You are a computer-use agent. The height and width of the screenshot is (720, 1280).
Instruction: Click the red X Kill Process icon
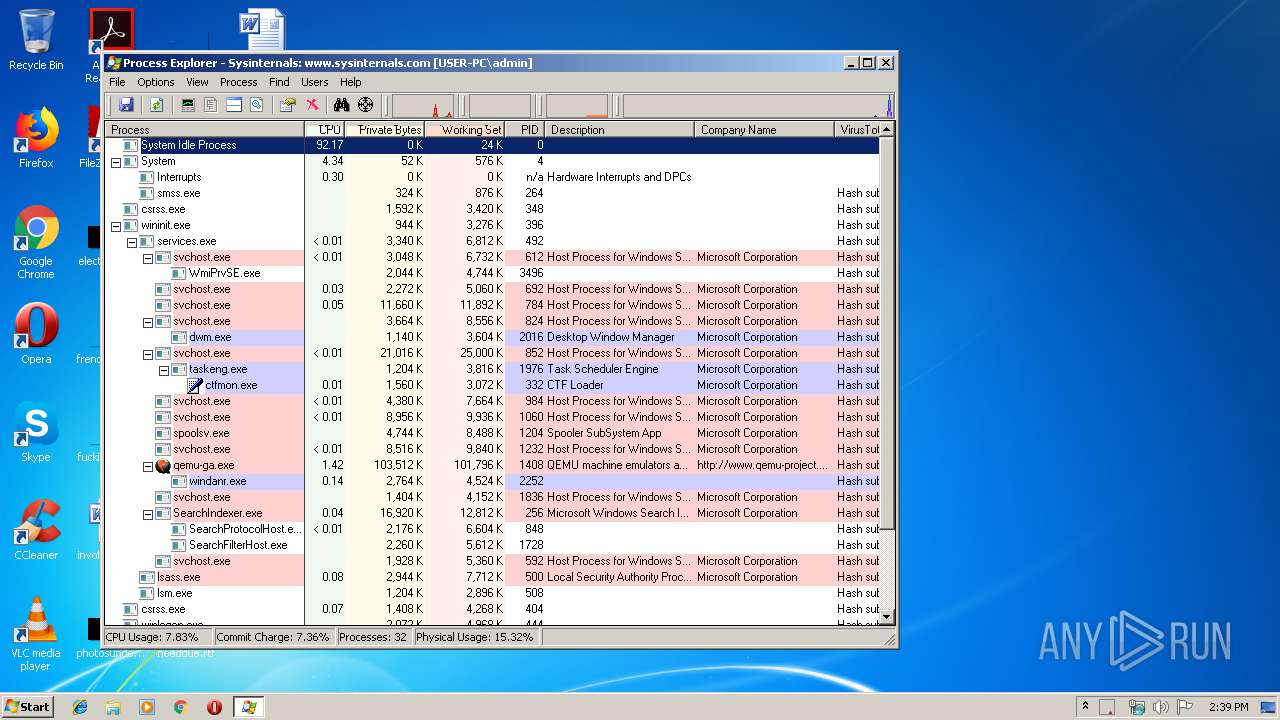click(x=312, y=105)
